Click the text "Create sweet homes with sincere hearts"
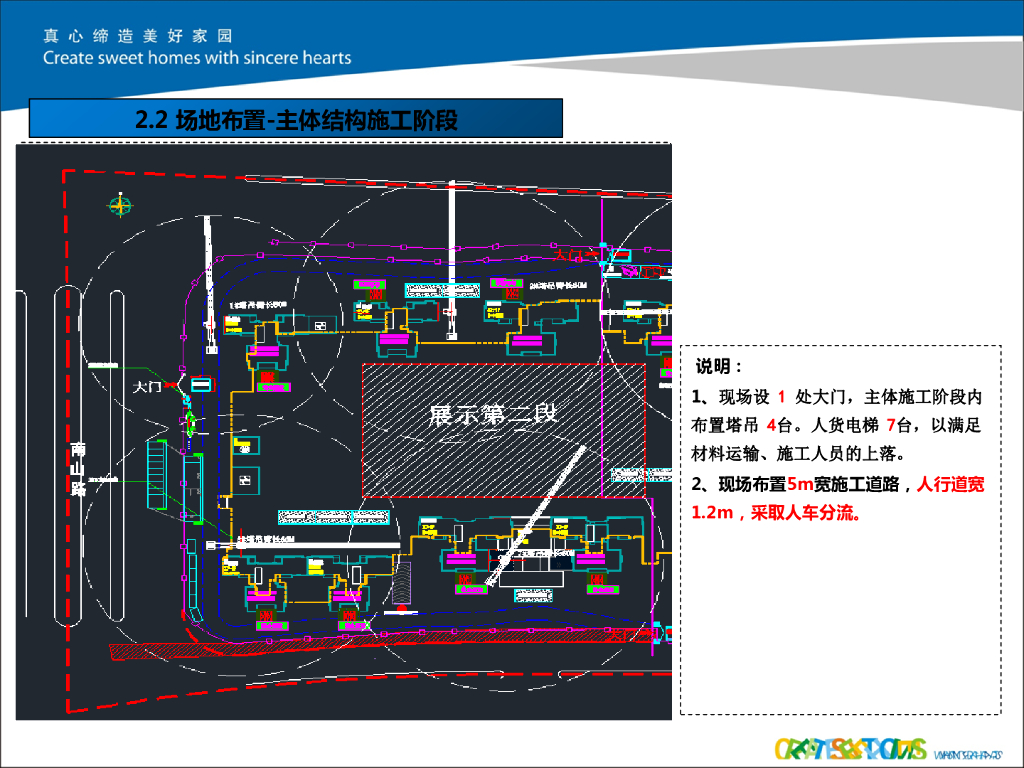The width and height of the screenshot is (1024, 768). pyautogui.click(x=197, y=58)
